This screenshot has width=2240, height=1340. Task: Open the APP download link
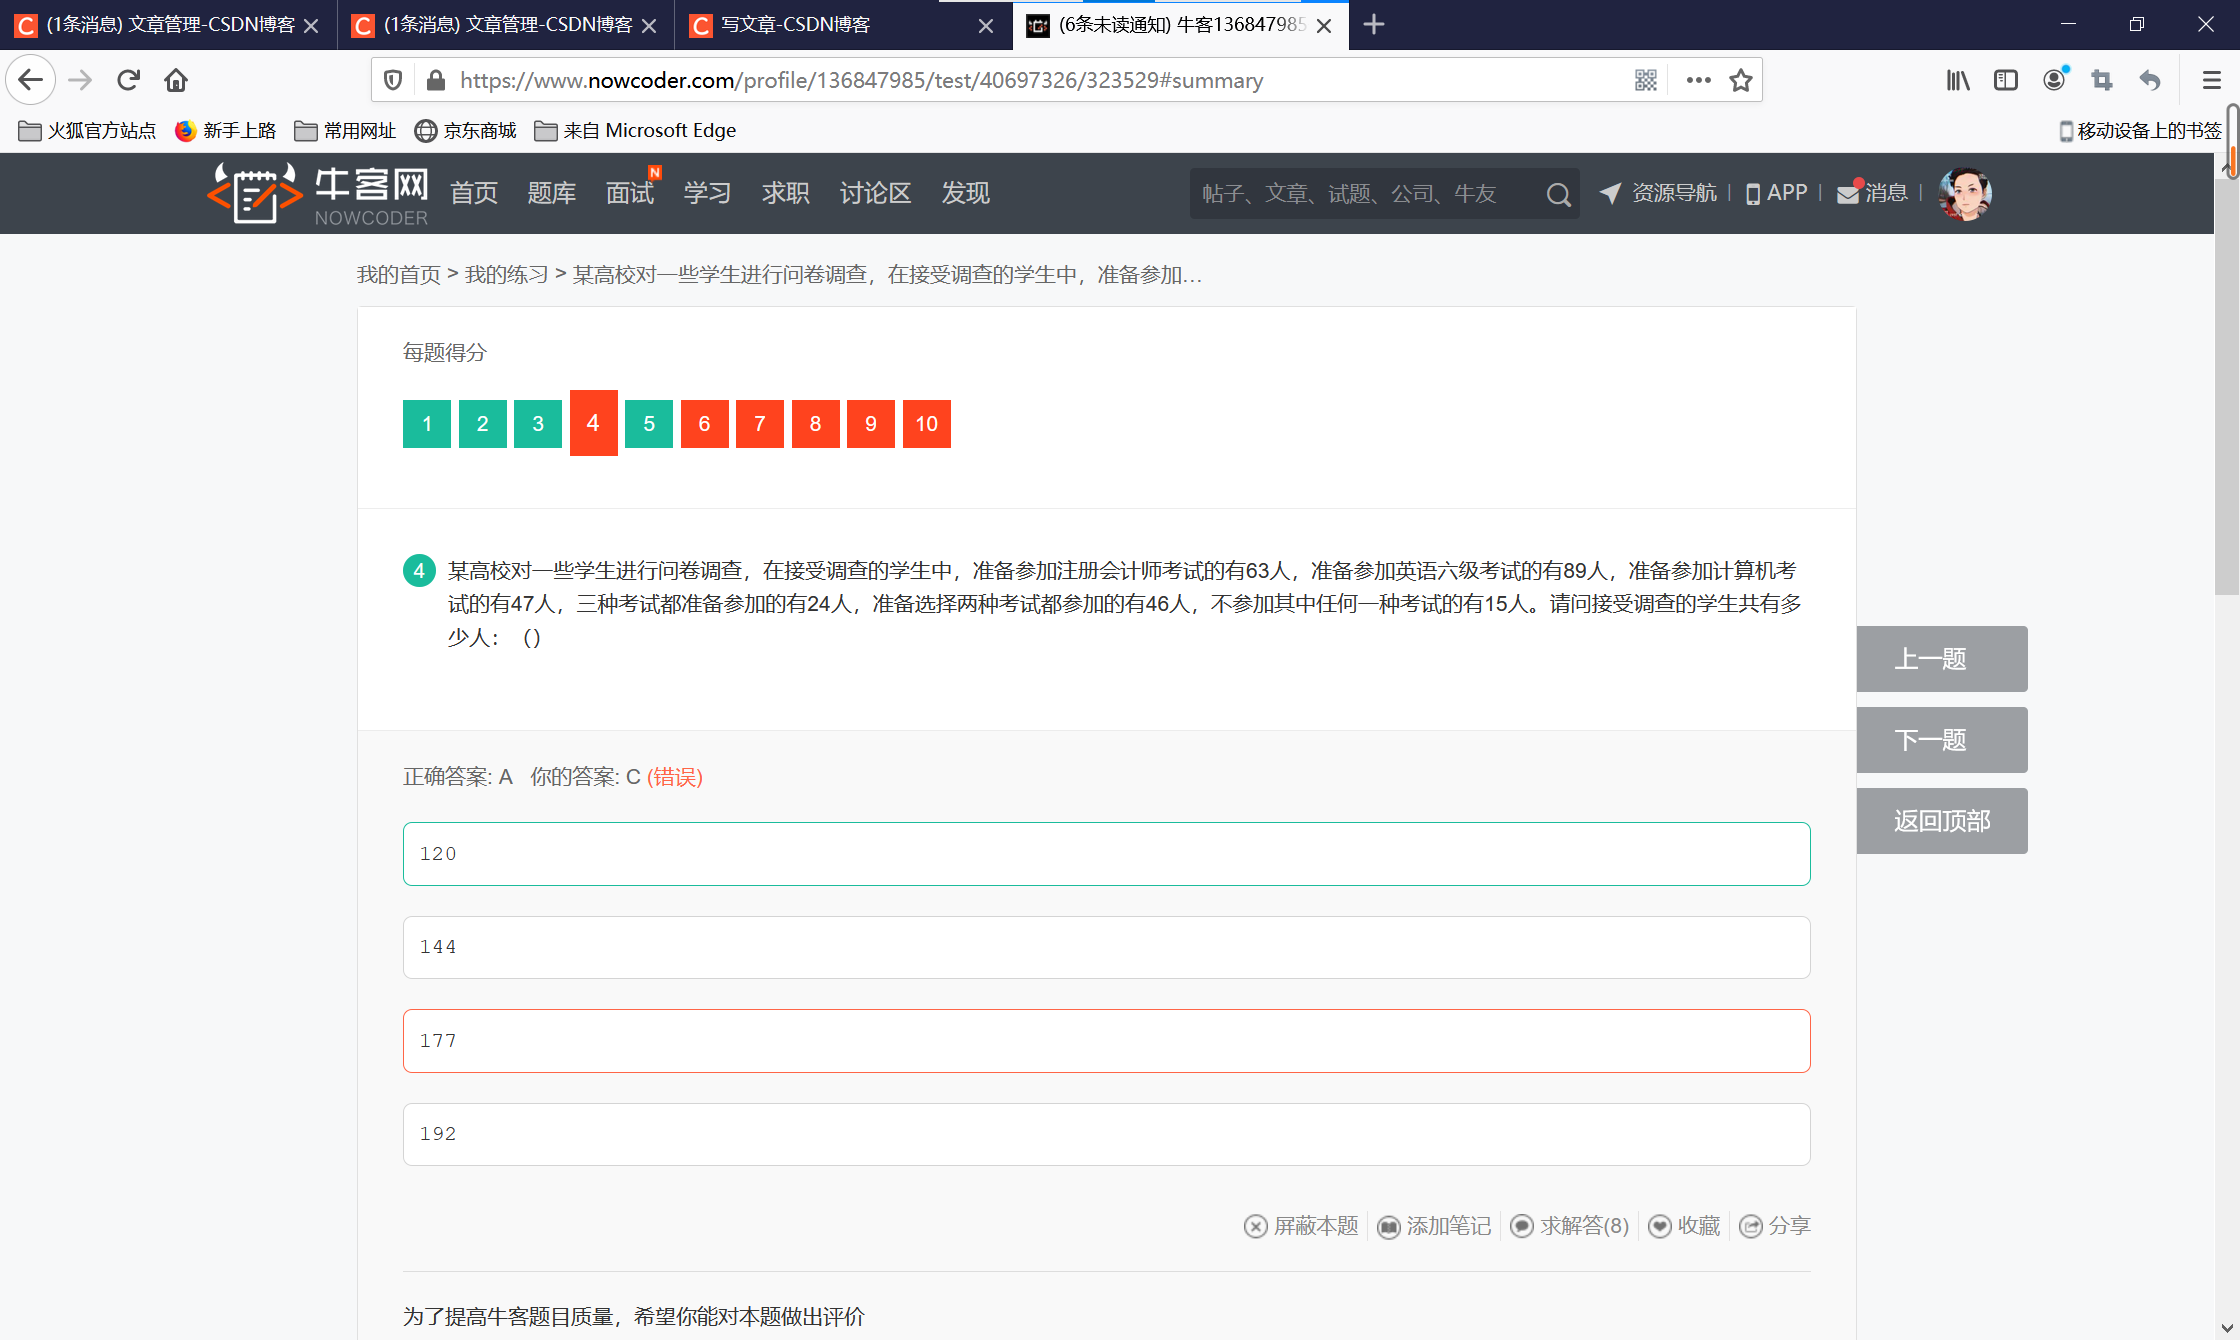1776,193
